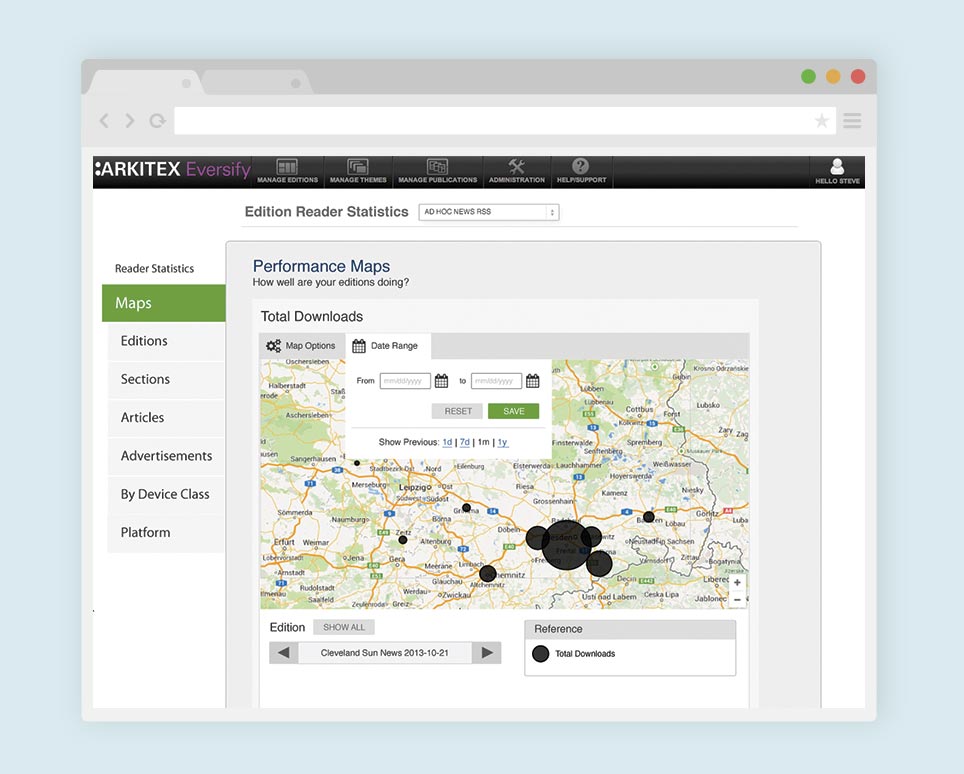
Task: Click the download marker near Bautzen
Action: (x=649, y=516)
